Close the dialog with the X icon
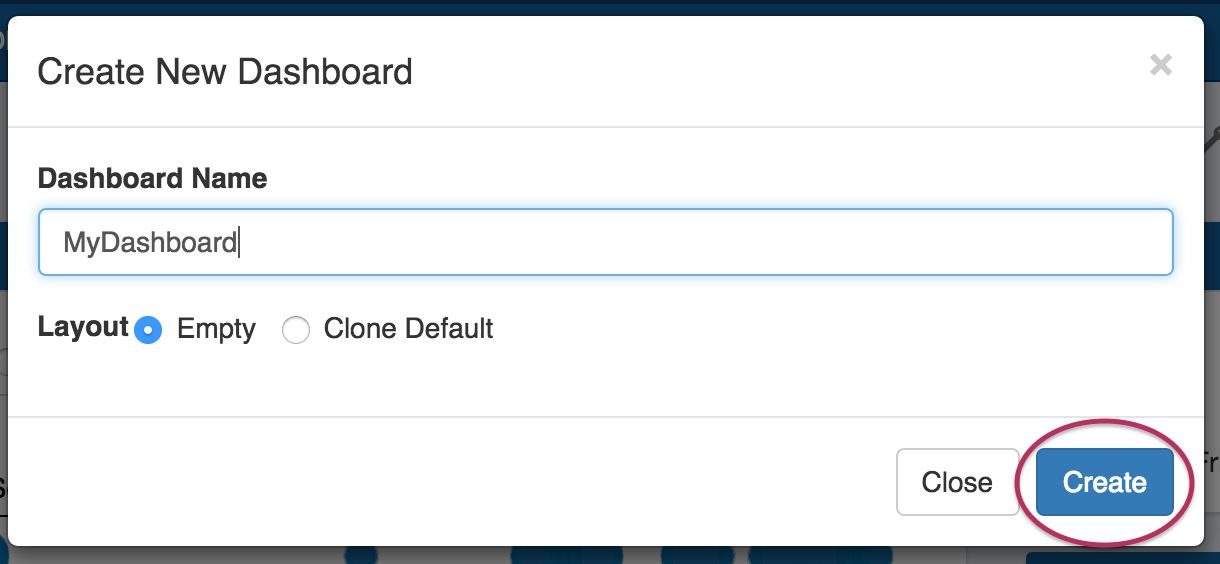 click(1160, 66)
